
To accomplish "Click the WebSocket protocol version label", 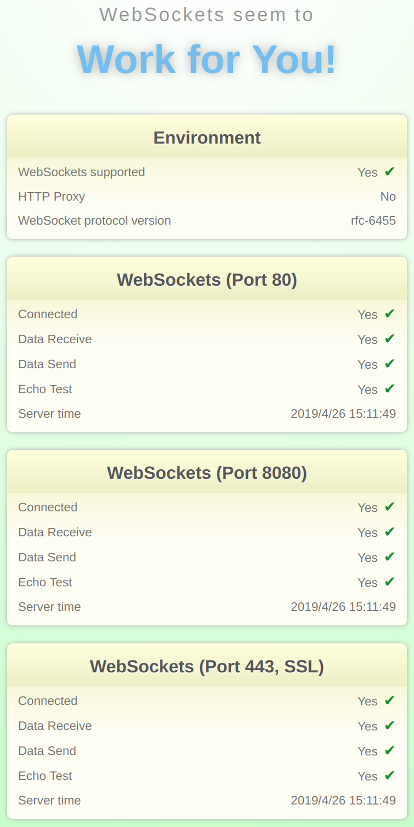I will pyautogui.click(x=94, y=220).
